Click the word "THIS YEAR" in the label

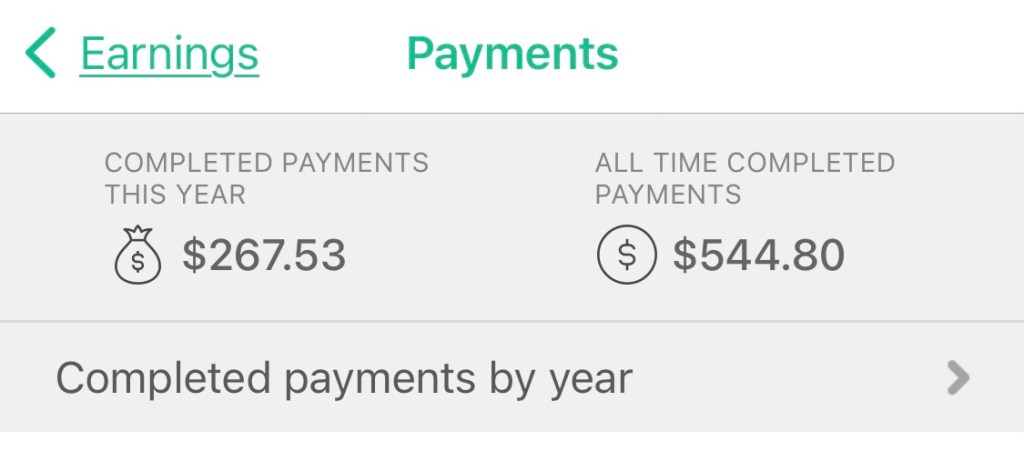(175, 194)
